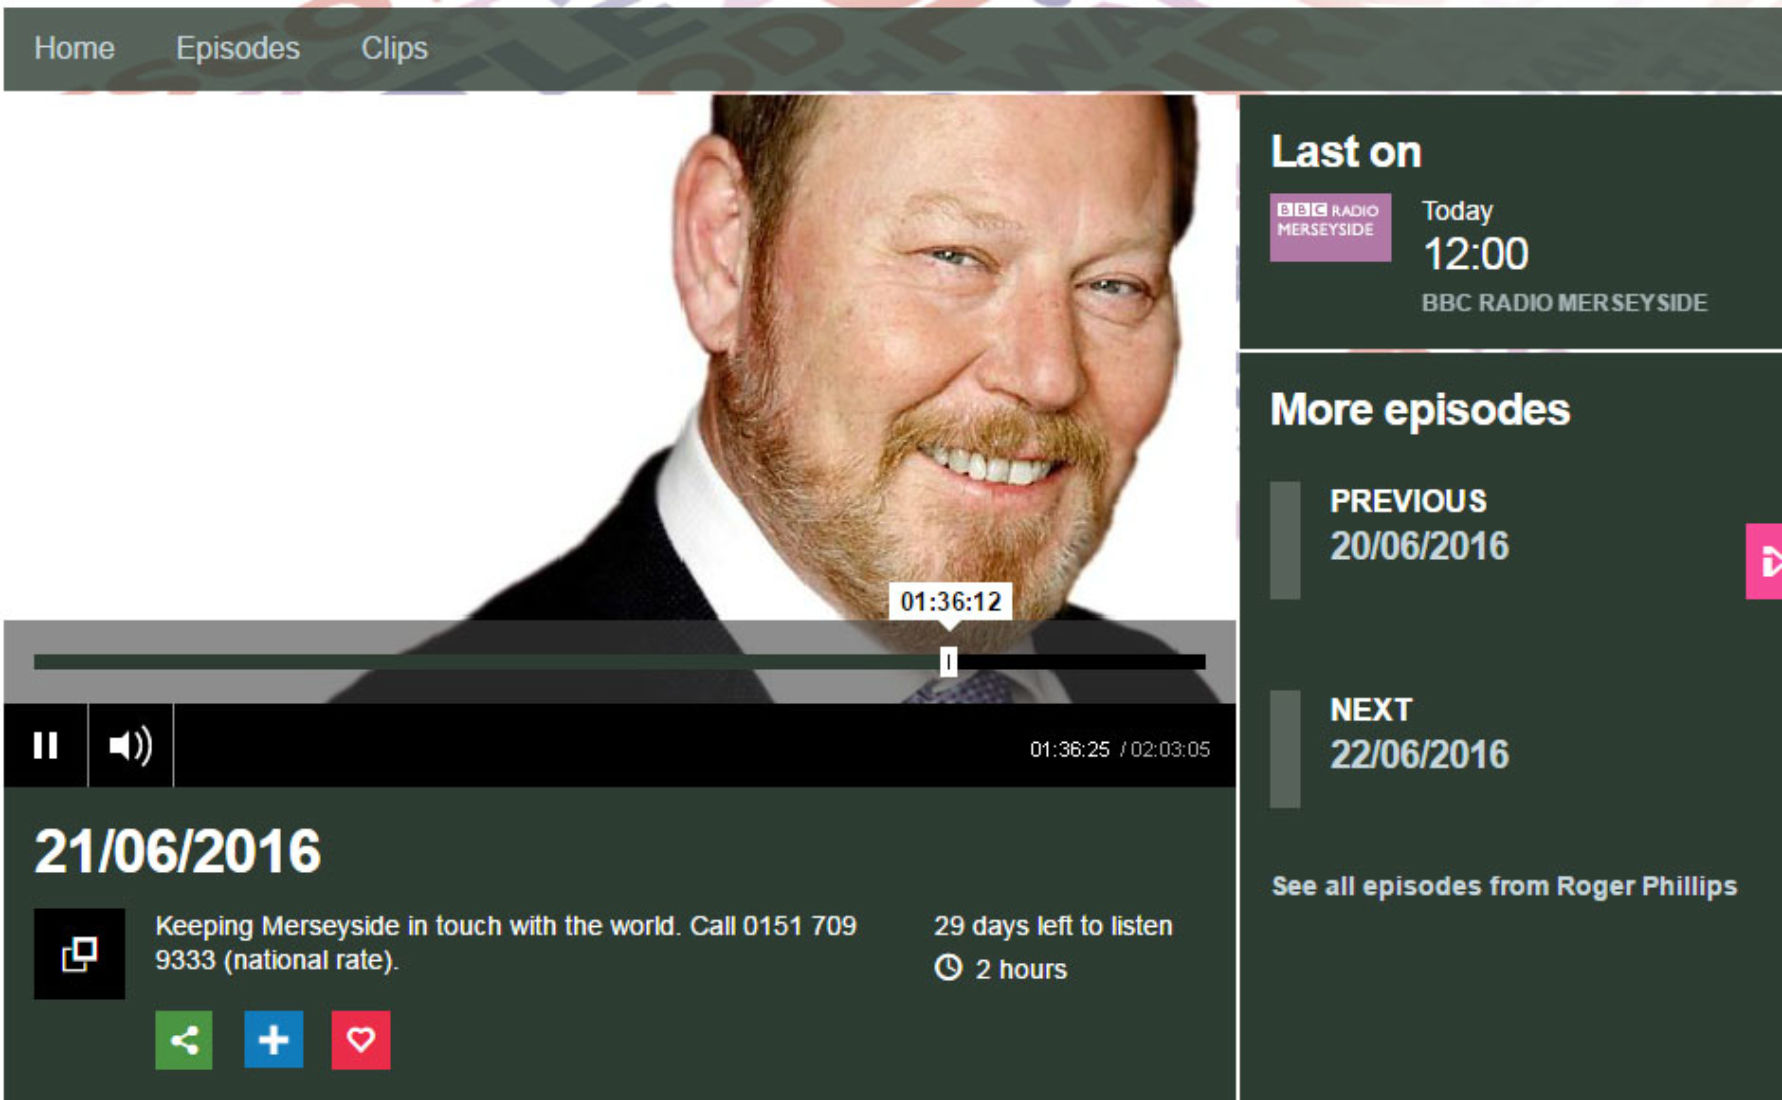Image resolution: width=1782 pixels, height=1100 pixels.
Task: Click the clock icon beside 2 hours
Action: point(948,968)
